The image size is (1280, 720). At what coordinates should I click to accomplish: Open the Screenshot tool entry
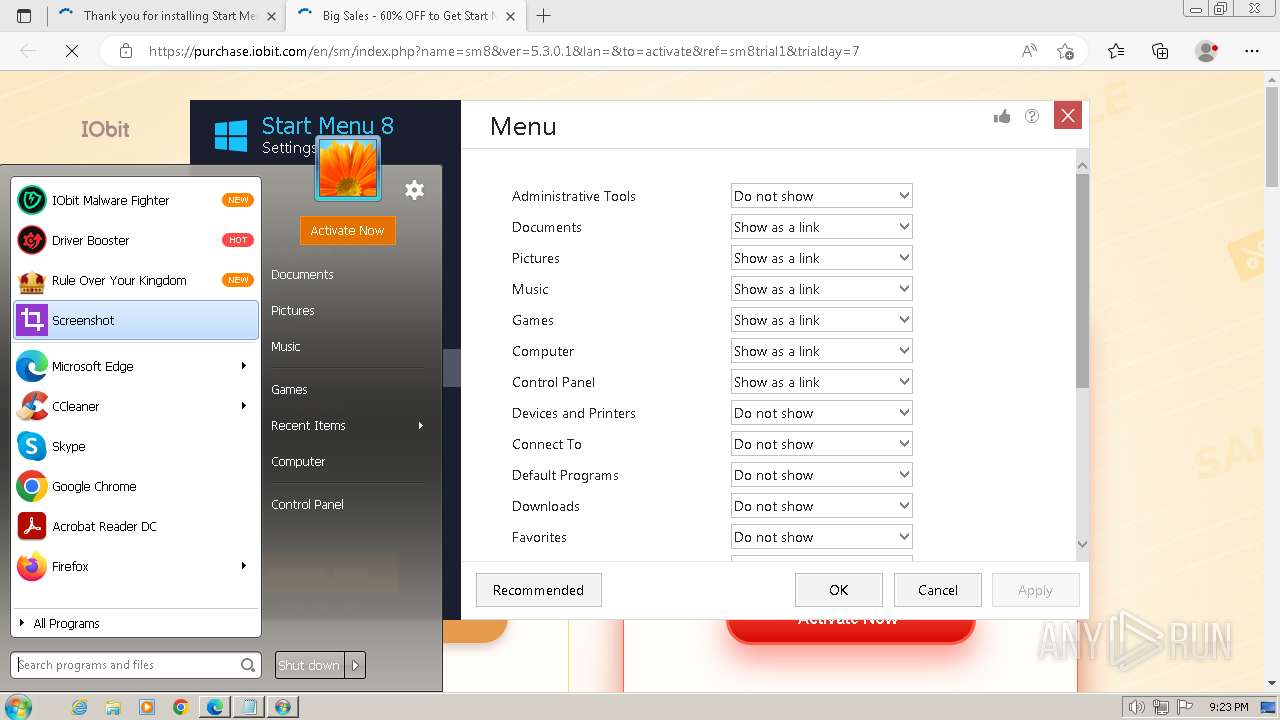(136, 320)
